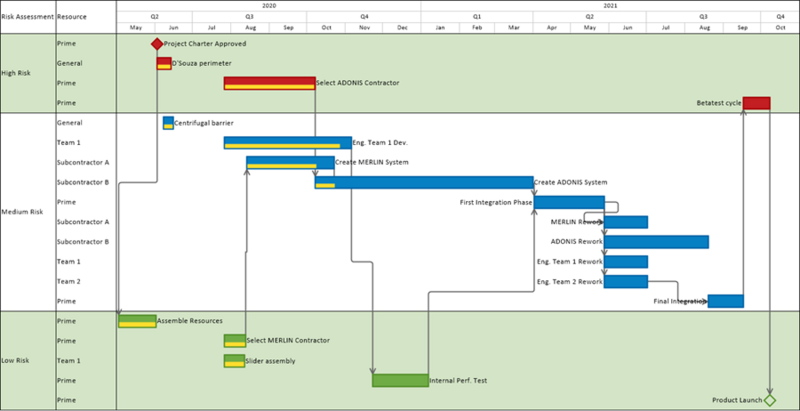Image resolution: width=800 pixels, height=411 pixels.
Task: Select the High Risk swimlane label
Action: tap(16, 73)
